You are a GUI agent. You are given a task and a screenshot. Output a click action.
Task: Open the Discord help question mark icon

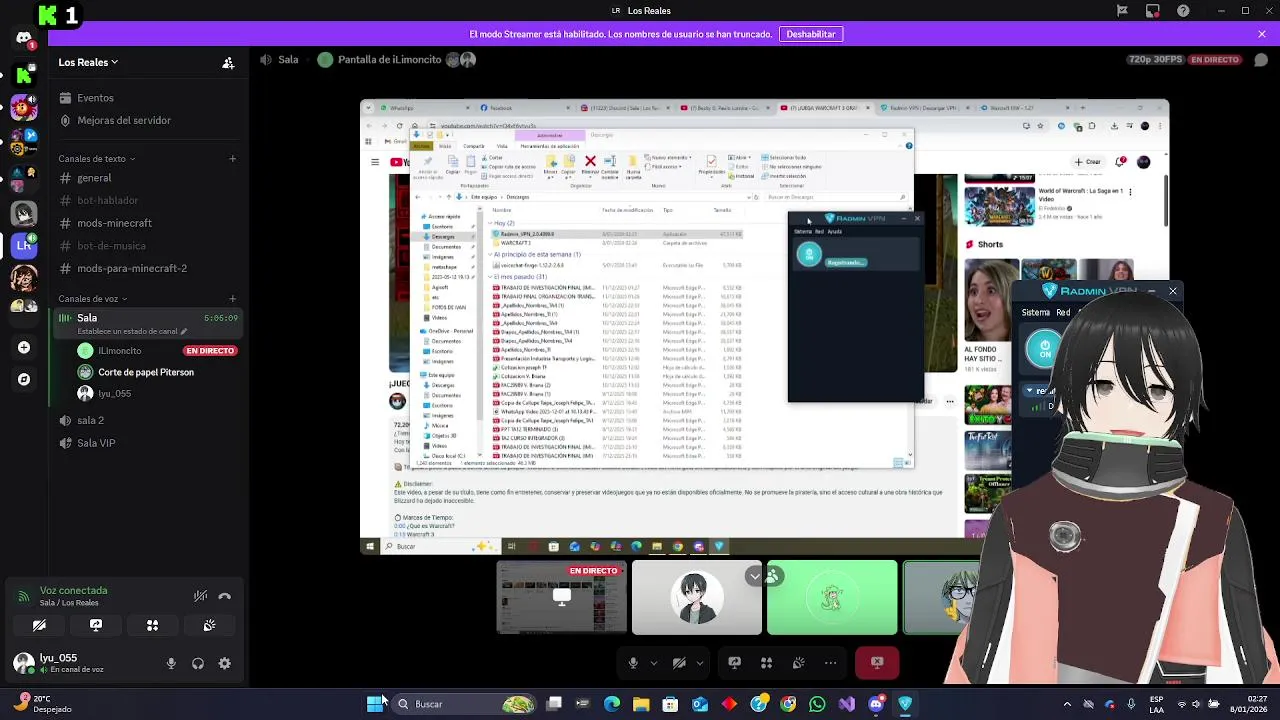[1184, 11]
